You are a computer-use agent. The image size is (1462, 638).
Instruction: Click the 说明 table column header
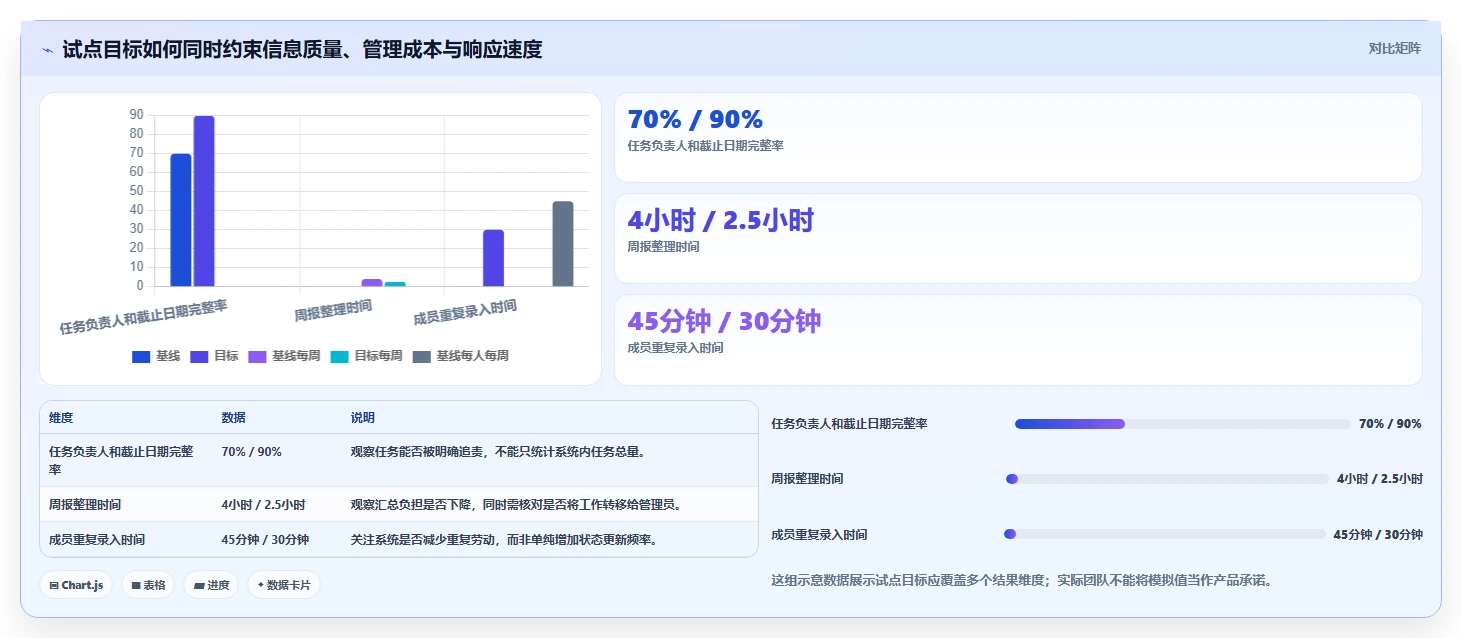(363, 418)
